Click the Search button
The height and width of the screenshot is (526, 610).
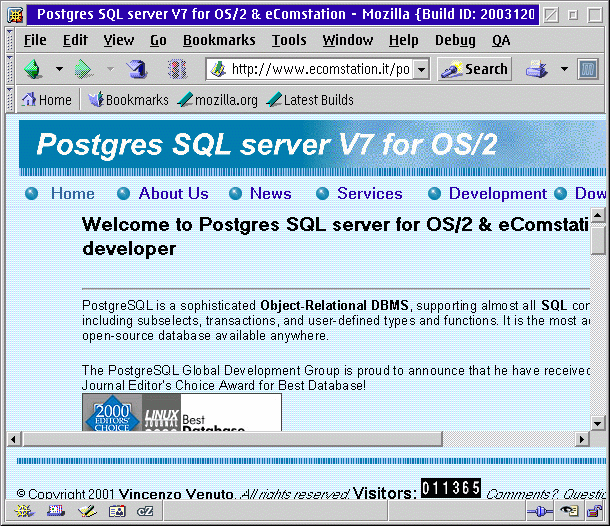pos(474,69)
